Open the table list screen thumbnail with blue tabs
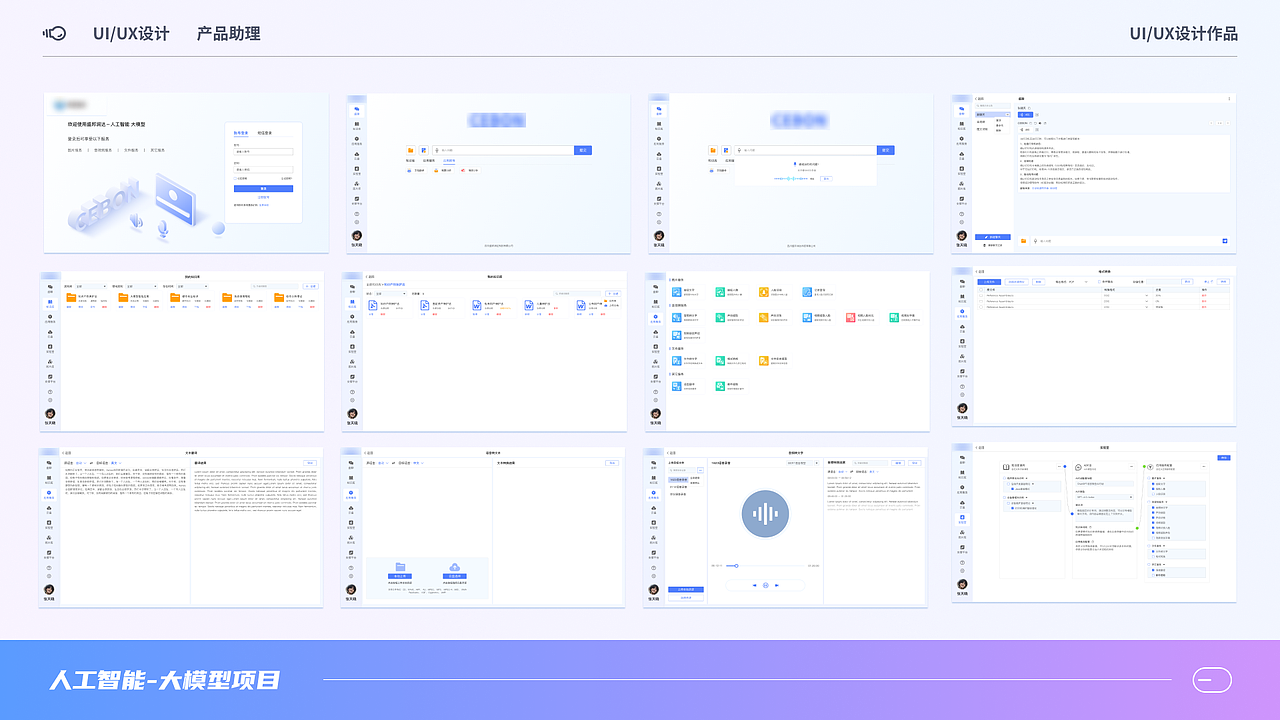Viewport: 1280px width, 720px height. click(1094, 346)
